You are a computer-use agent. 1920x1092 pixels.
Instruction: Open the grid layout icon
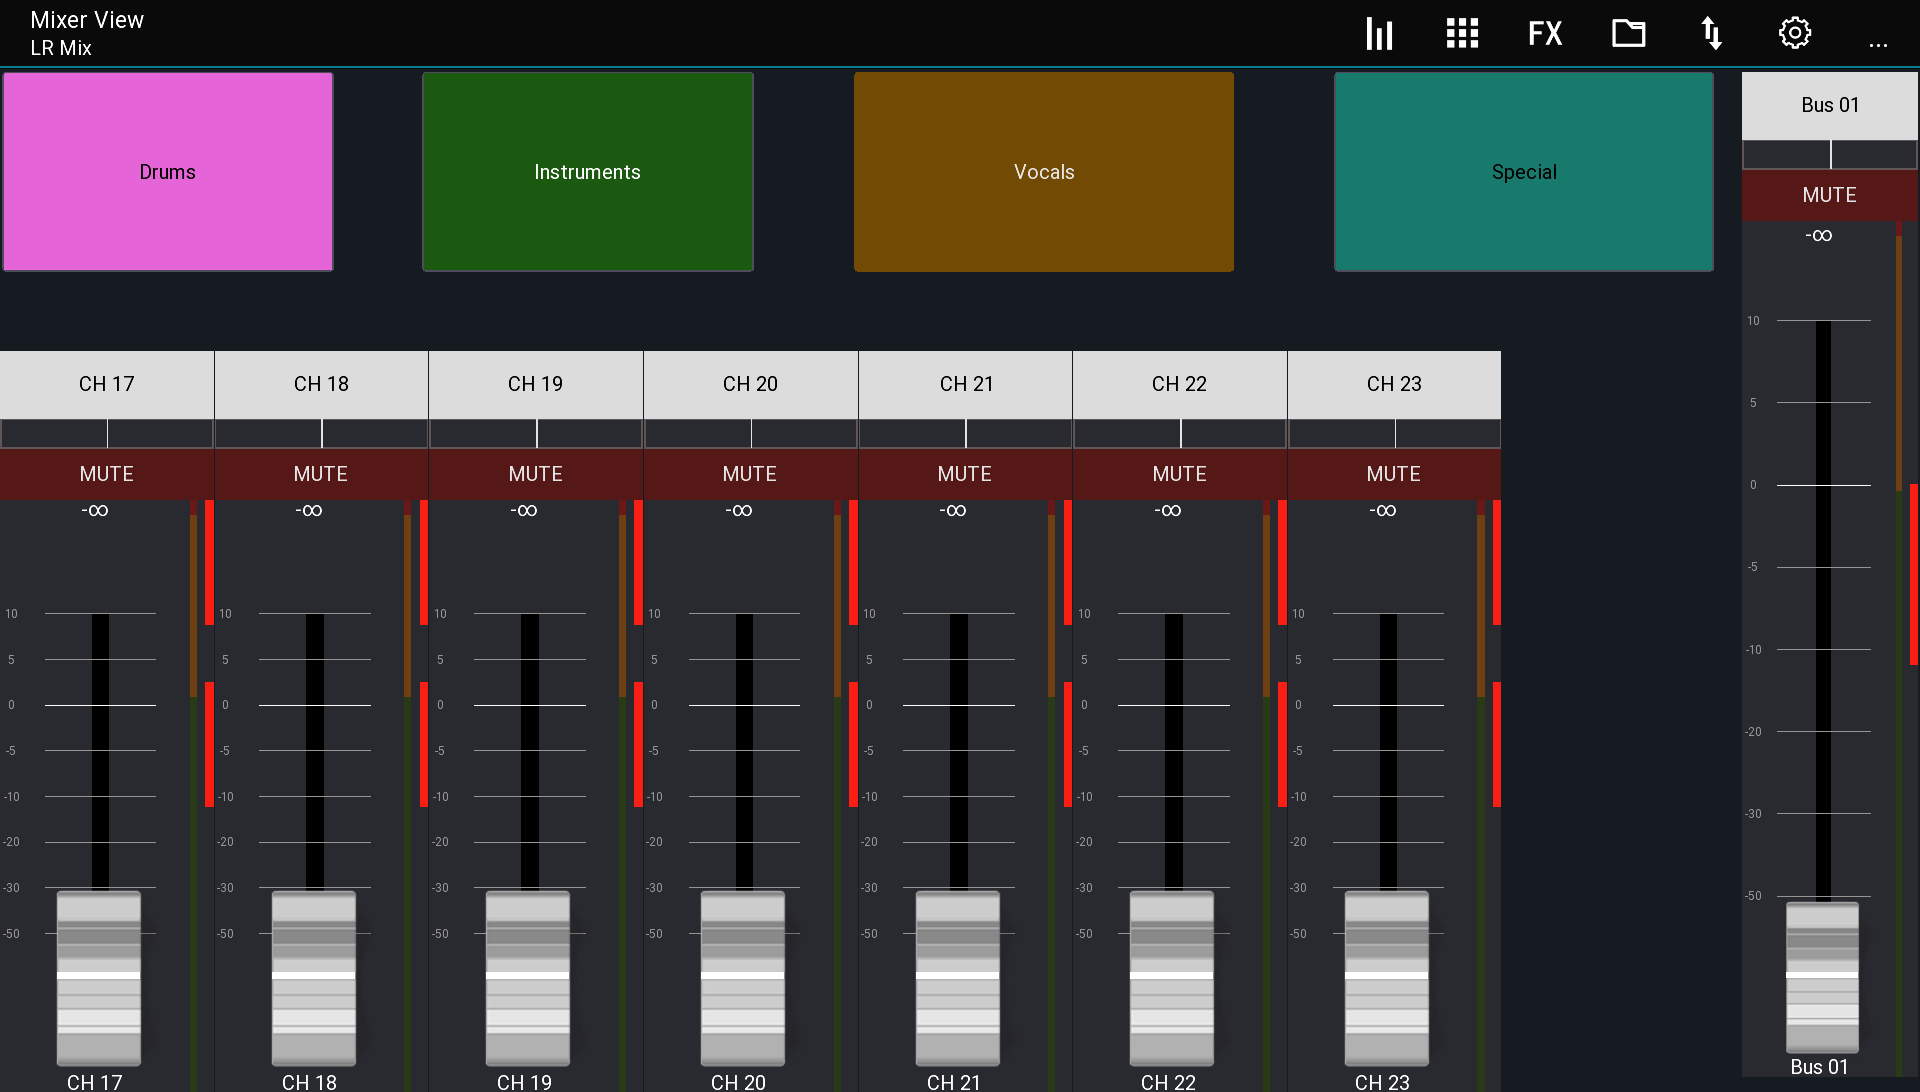click(1462, 34)
